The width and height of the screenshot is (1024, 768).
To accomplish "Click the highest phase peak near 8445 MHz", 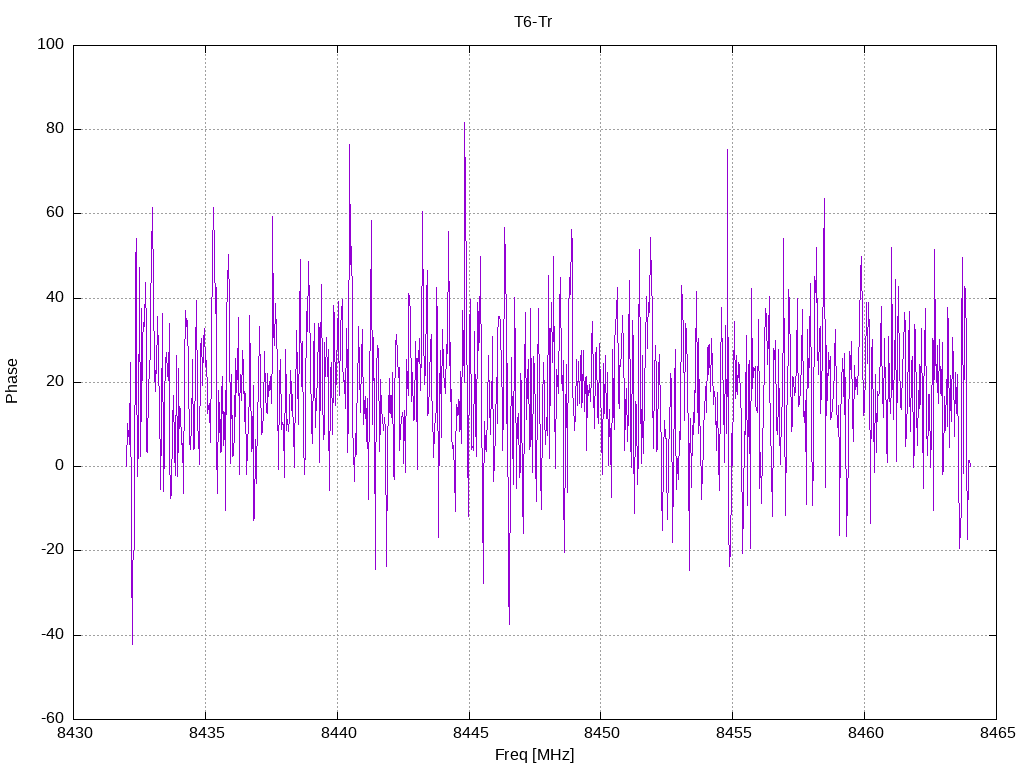I will pos(464,123).
